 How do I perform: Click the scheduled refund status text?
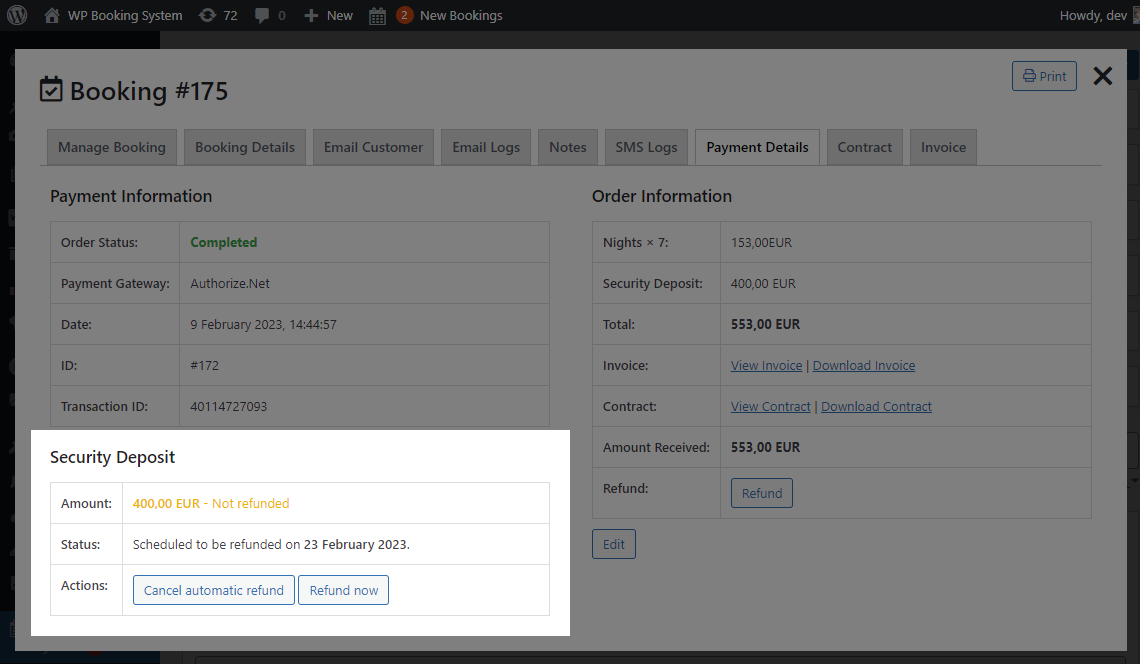click(271, 544)
